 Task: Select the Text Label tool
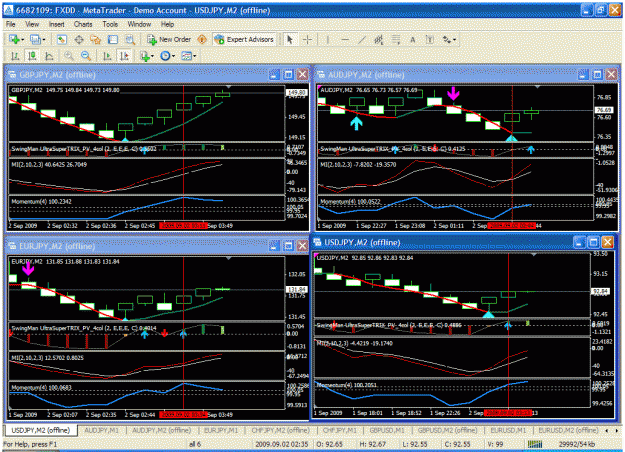pyautogui.click(x=430, y=39)
